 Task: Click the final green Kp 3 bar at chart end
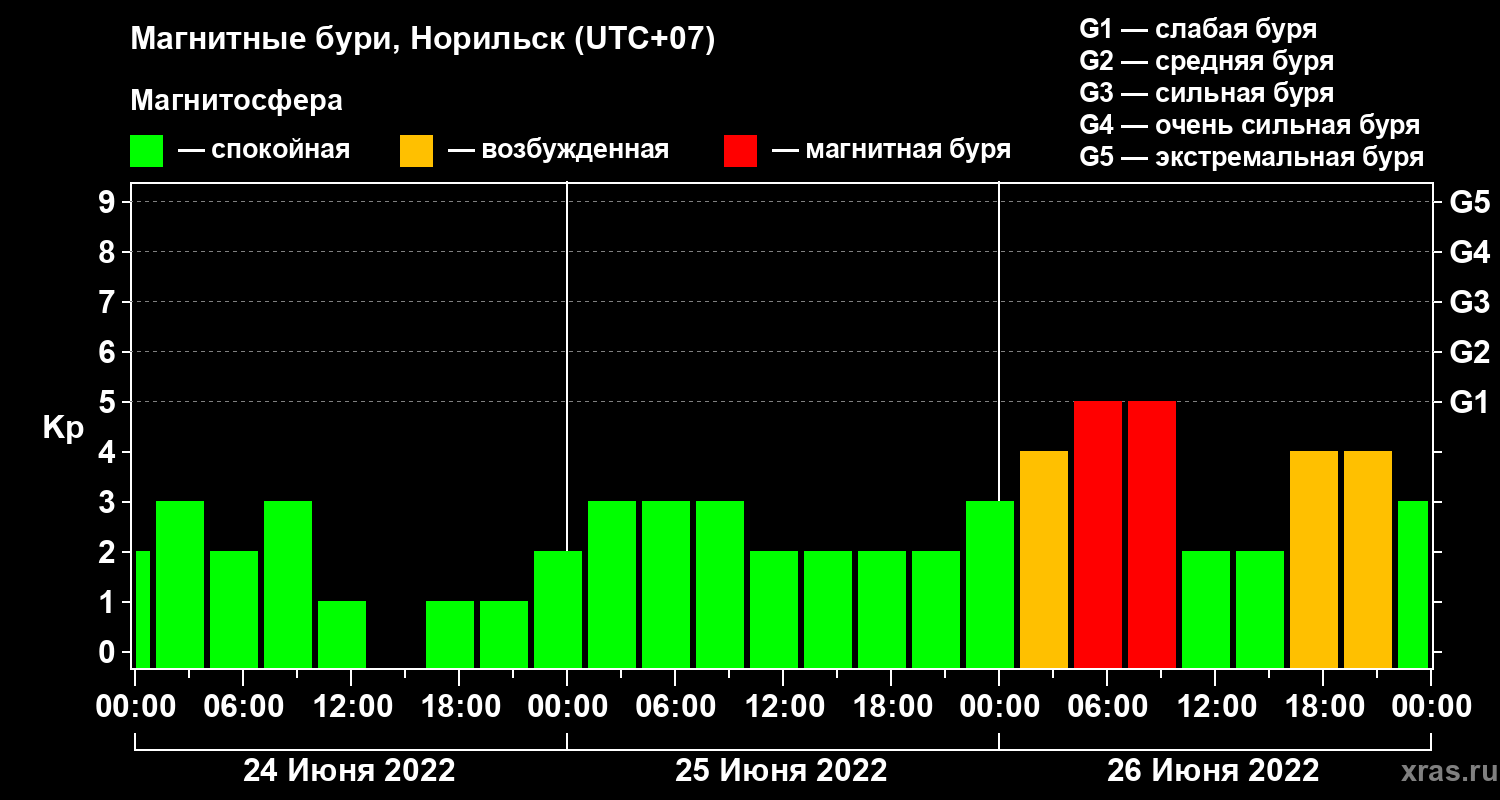1413,584
